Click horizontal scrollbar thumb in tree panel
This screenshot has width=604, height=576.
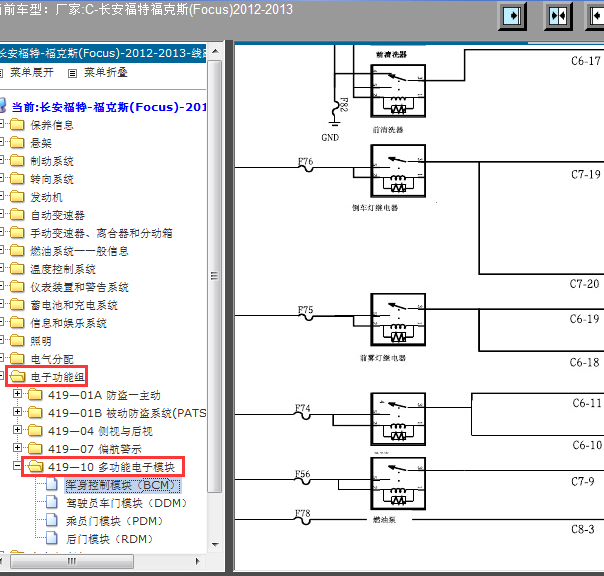(72, 561)
